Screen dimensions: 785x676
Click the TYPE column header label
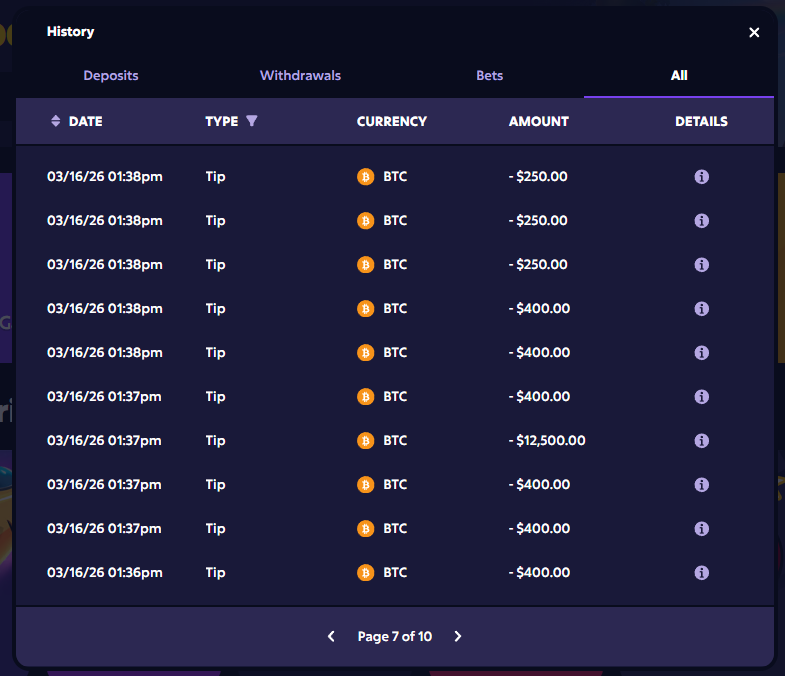pos(222,121)
